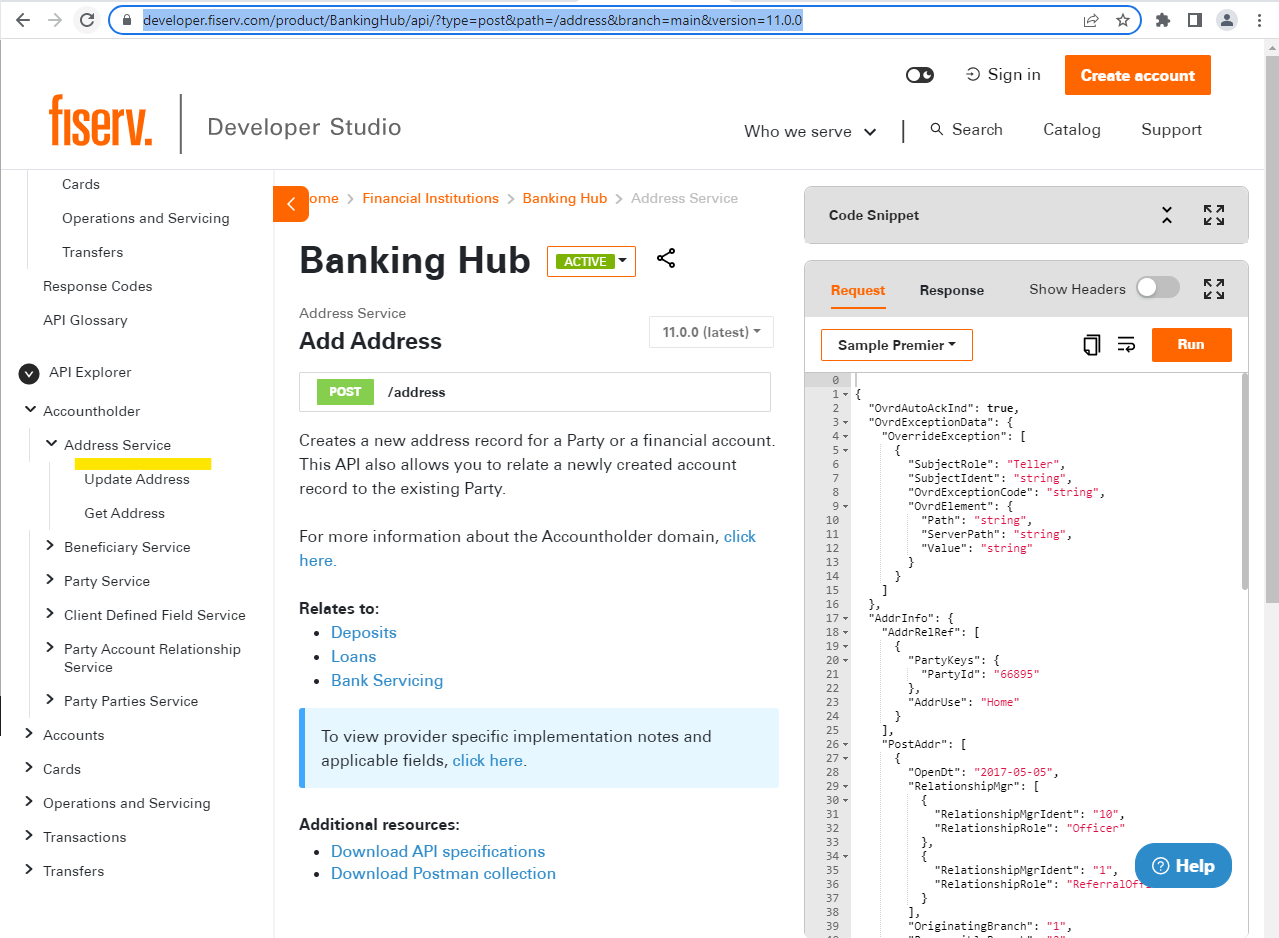Screen dimensions: 1279x938
Task: Switch to Response tab
Action: (952, 290)
